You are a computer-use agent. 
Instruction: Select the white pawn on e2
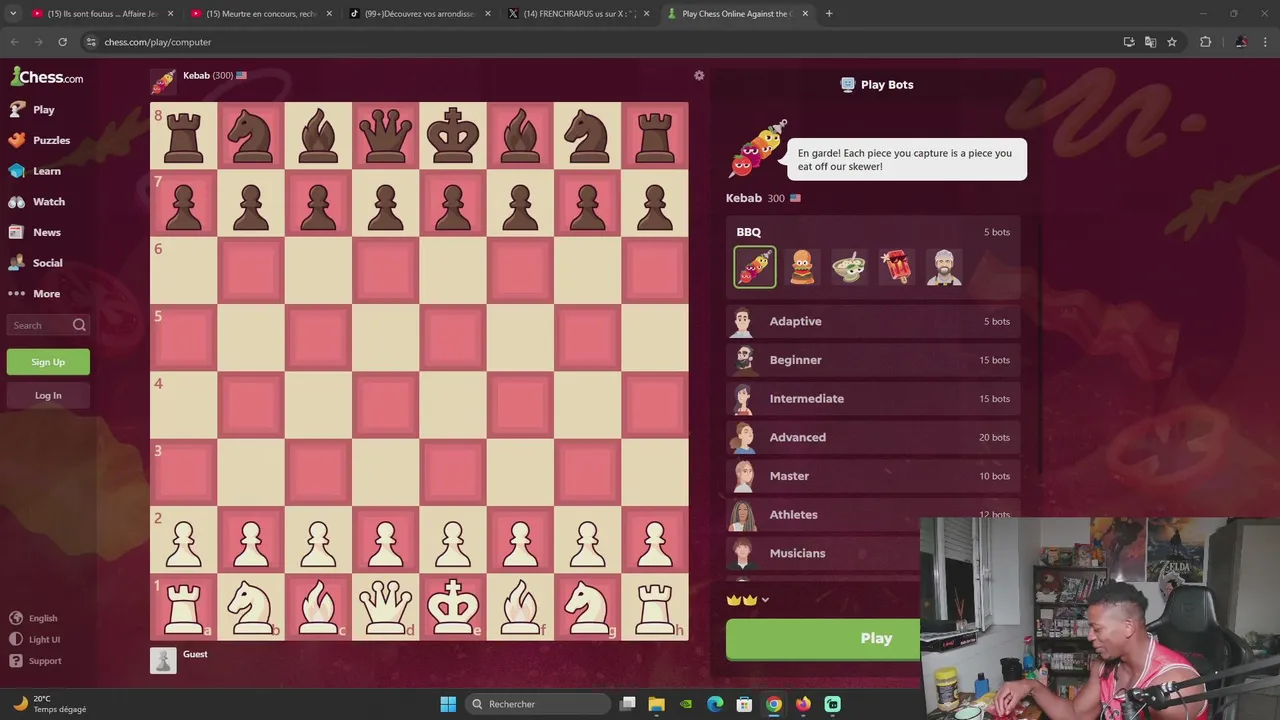453,540
